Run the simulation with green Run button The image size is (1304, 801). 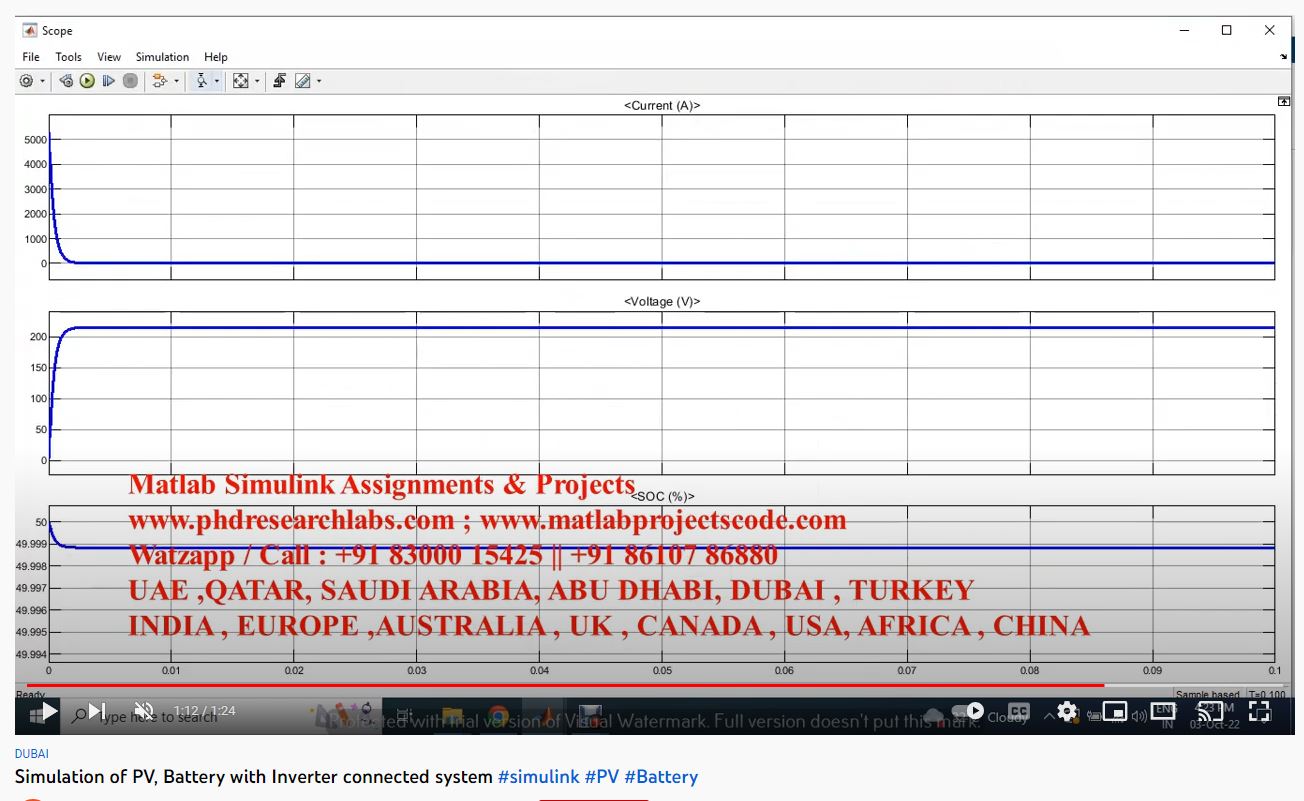[87, 81]
